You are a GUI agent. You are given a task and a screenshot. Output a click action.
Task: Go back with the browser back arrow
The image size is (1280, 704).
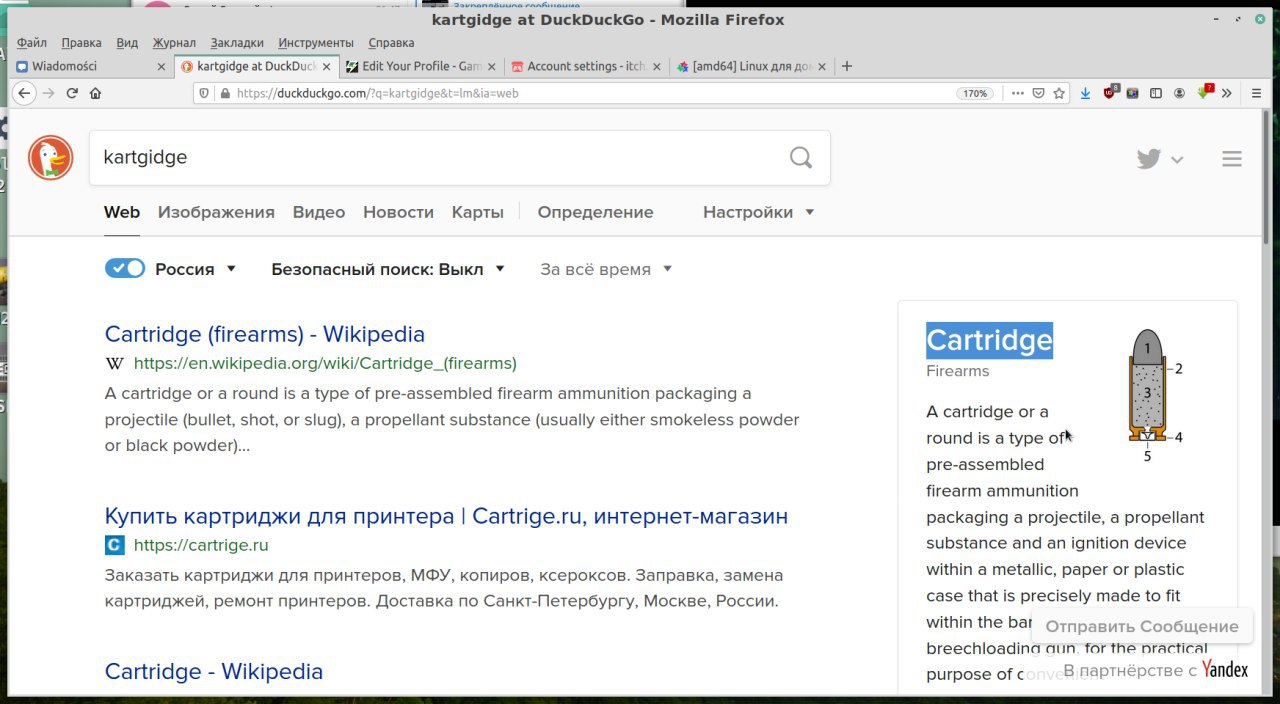click(x=24, y=93)
